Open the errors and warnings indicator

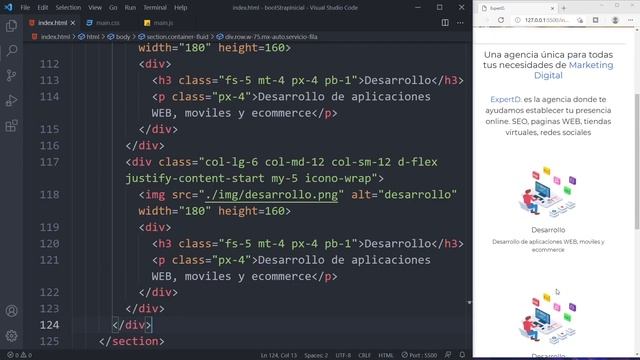20,355
